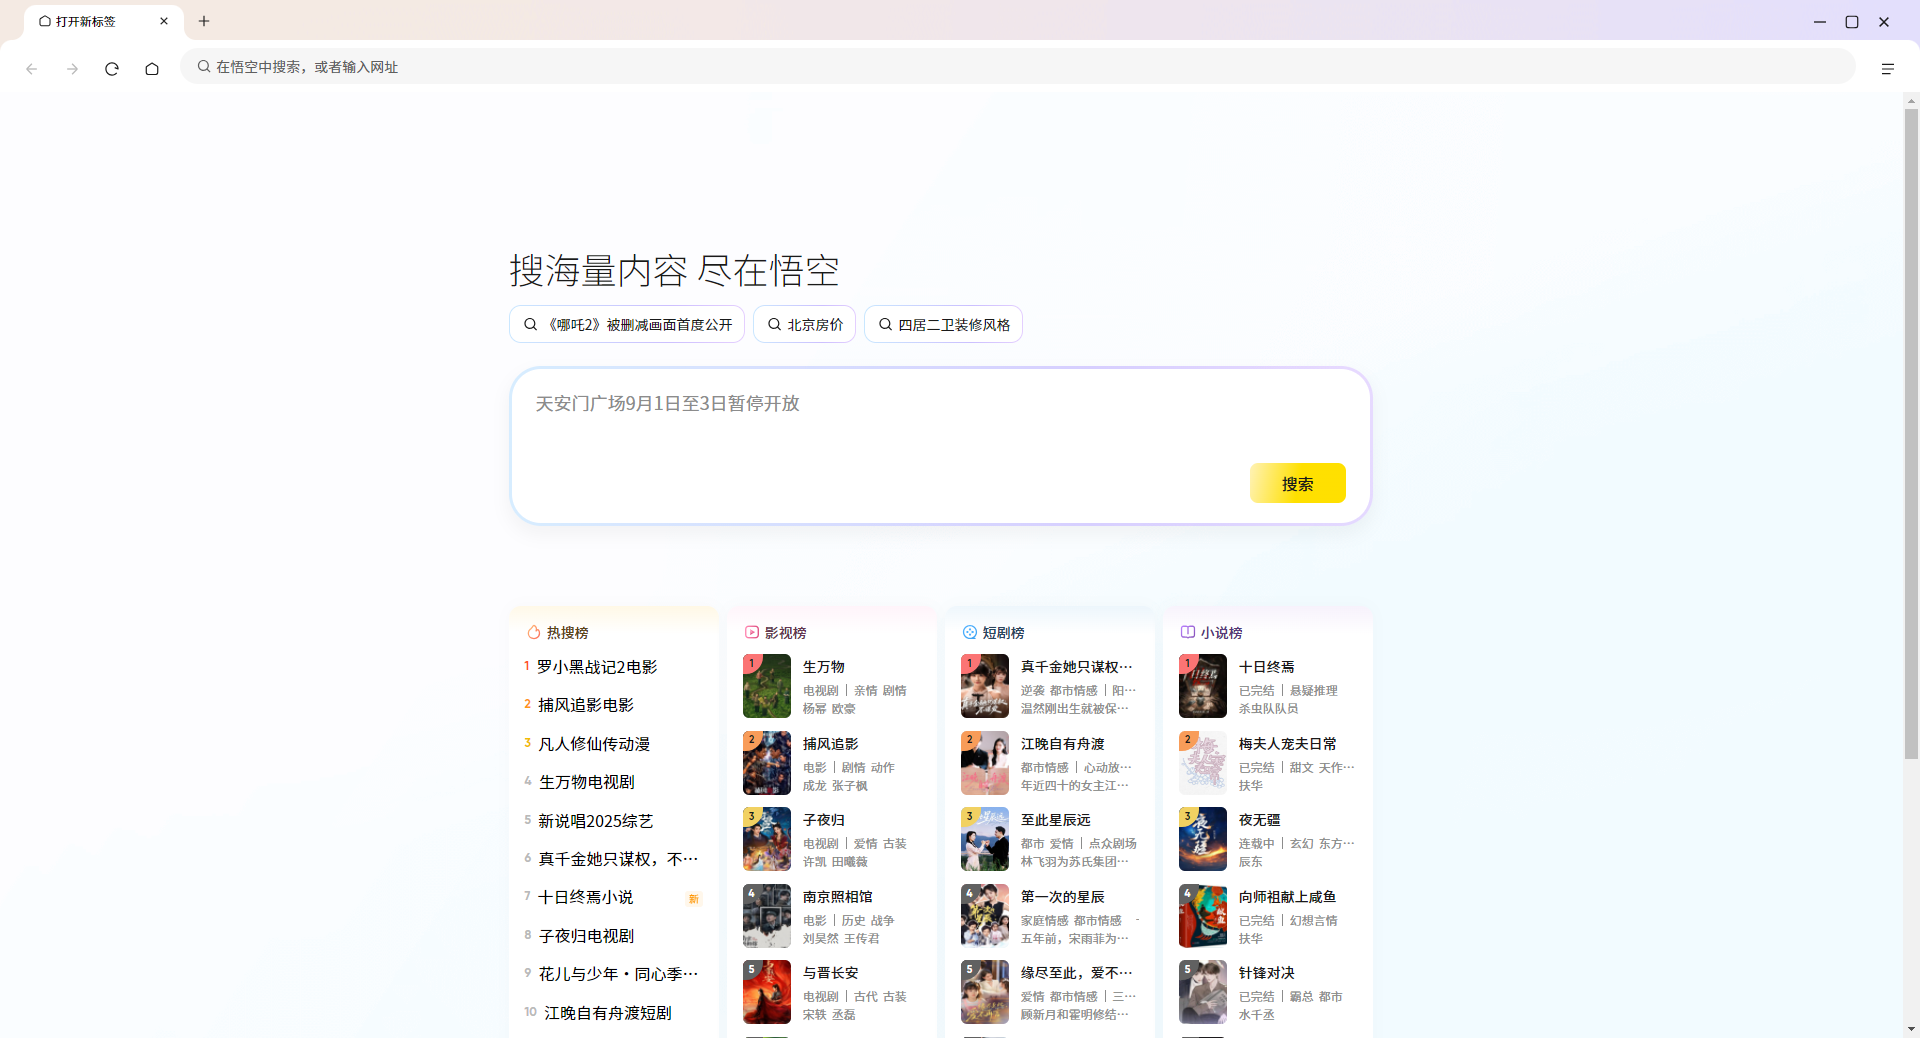Reload the current page
This screenshot has width=1920, height=1040.
pos(111,68)
